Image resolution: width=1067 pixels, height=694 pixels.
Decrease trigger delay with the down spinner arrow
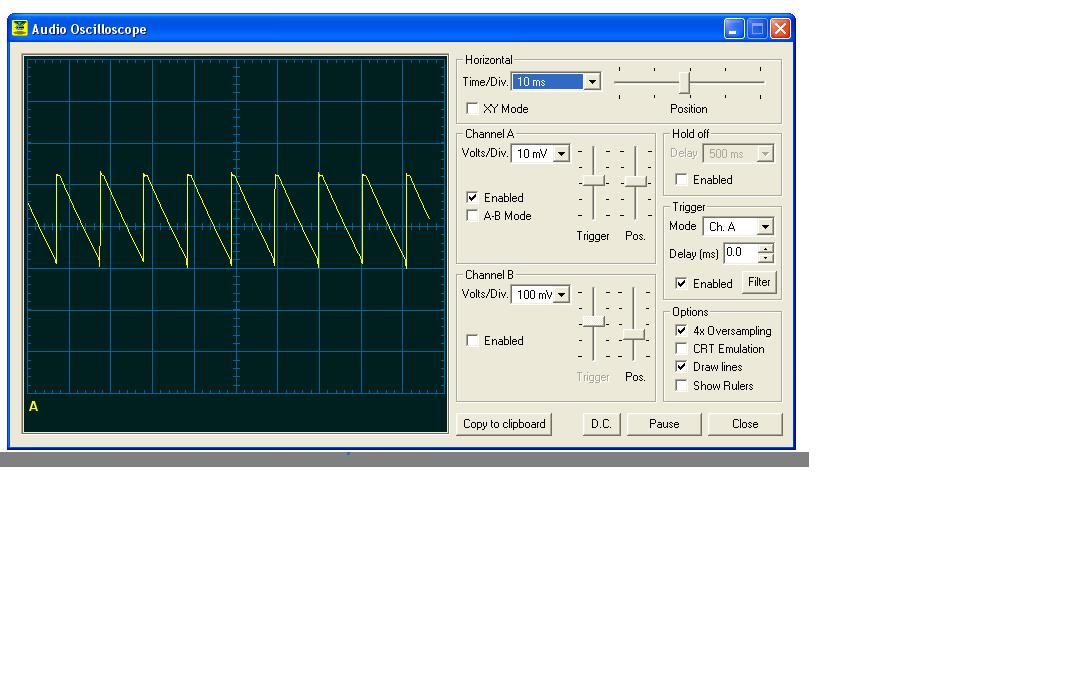pos(766,258)
